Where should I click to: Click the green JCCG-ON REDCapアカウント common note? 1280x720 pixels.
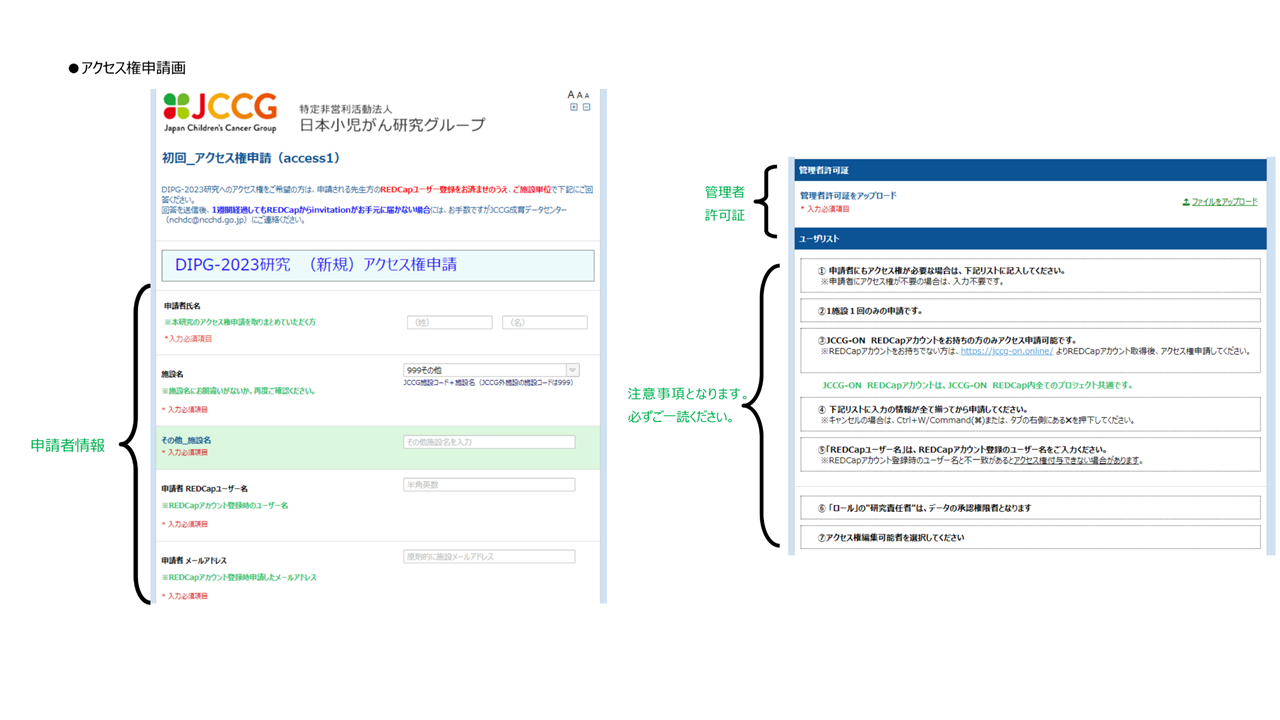(x=977, y=385)
